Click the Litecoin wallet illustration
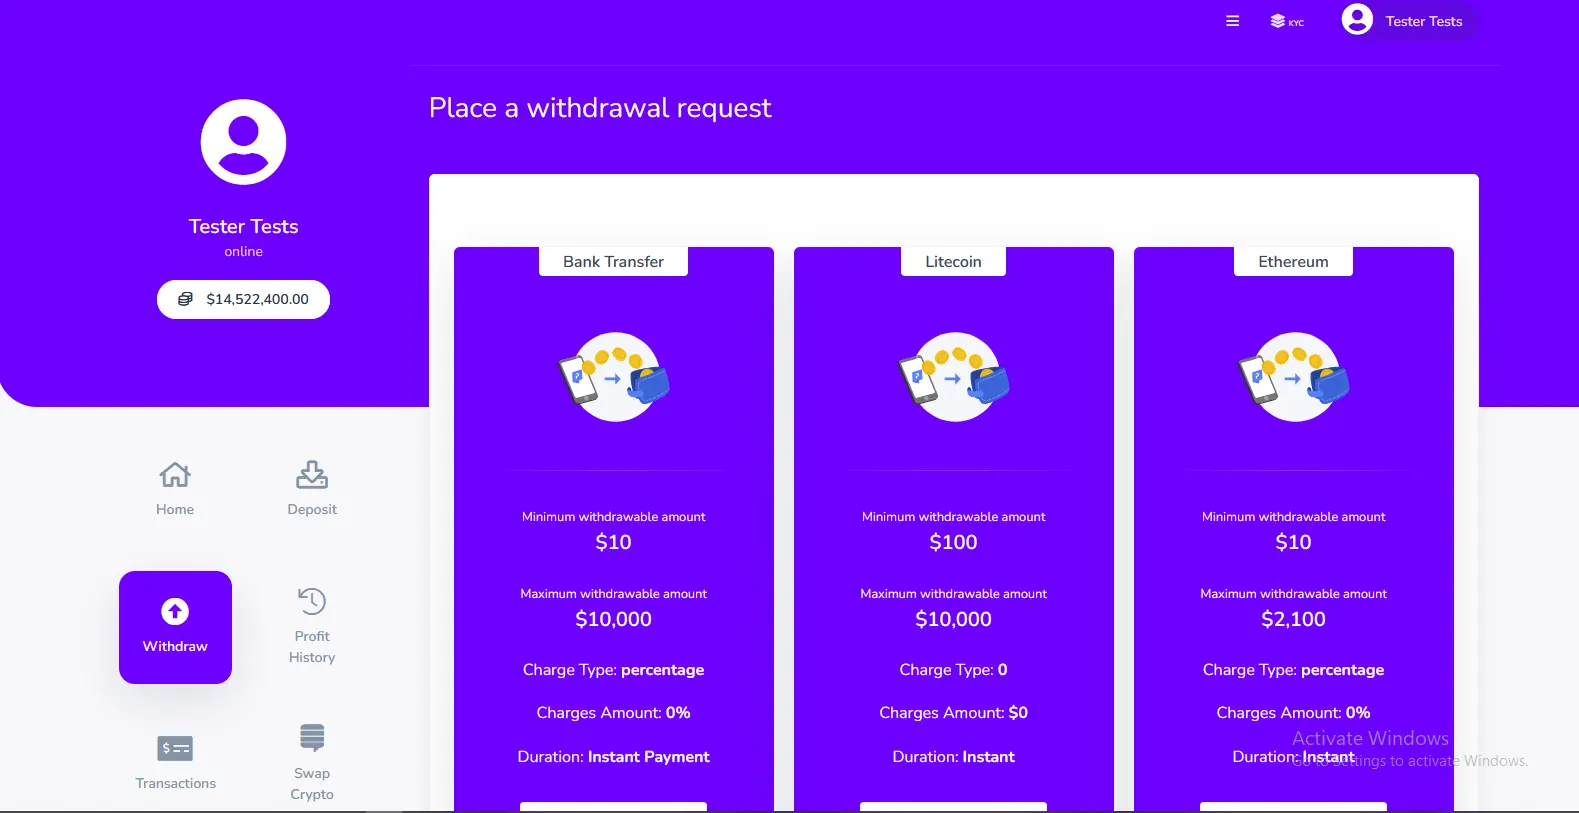The width and height of the screenshot is (1579, 813). (954, 377)
